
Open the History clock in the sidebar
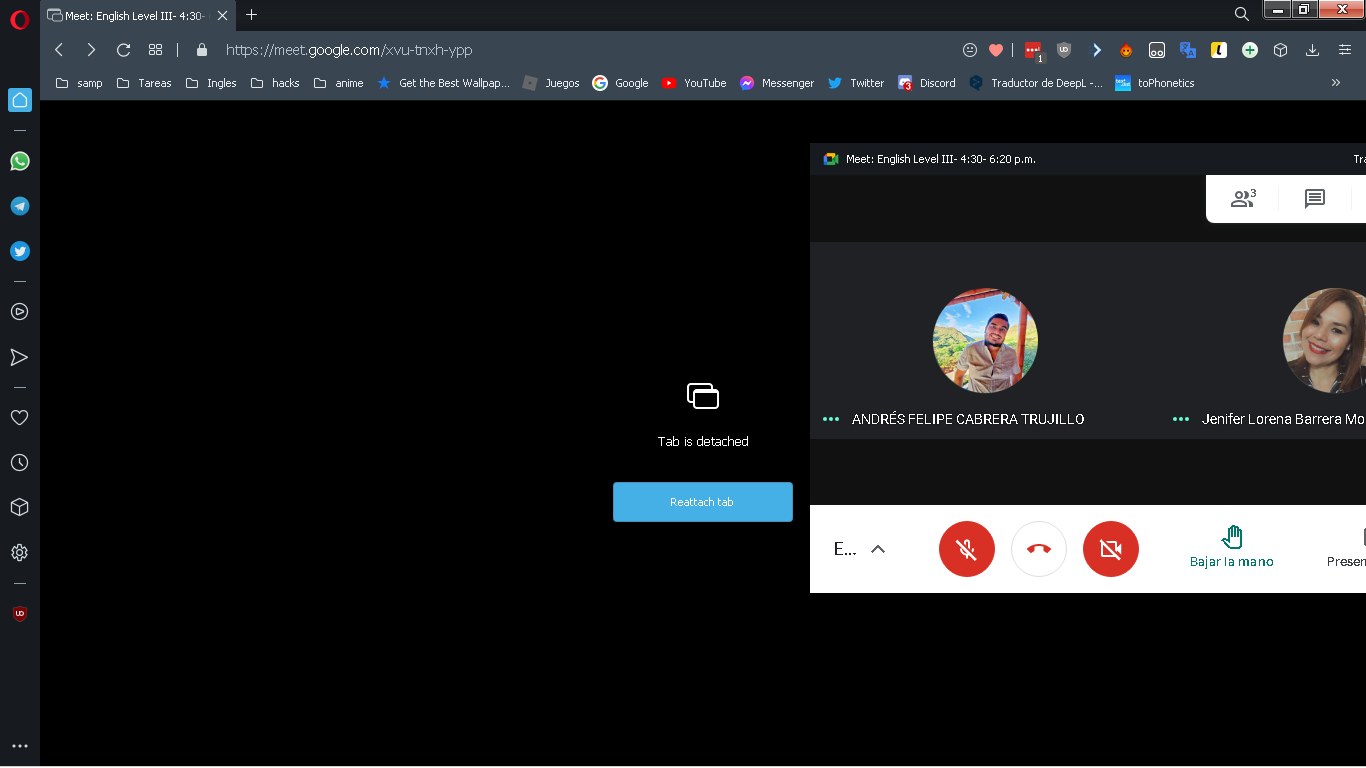[x=19, y=463]
